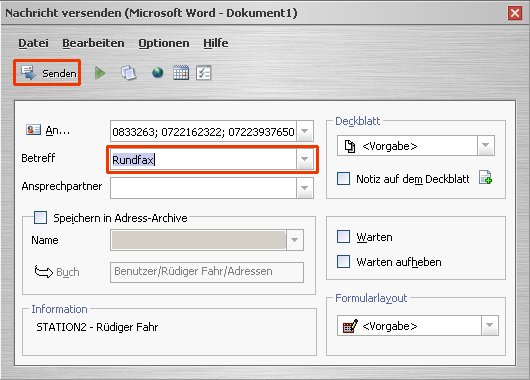Viewport: 530px width, 380px height.
Task: Click into the Betreff field containing Rundfax
Action: click(203, 159)
